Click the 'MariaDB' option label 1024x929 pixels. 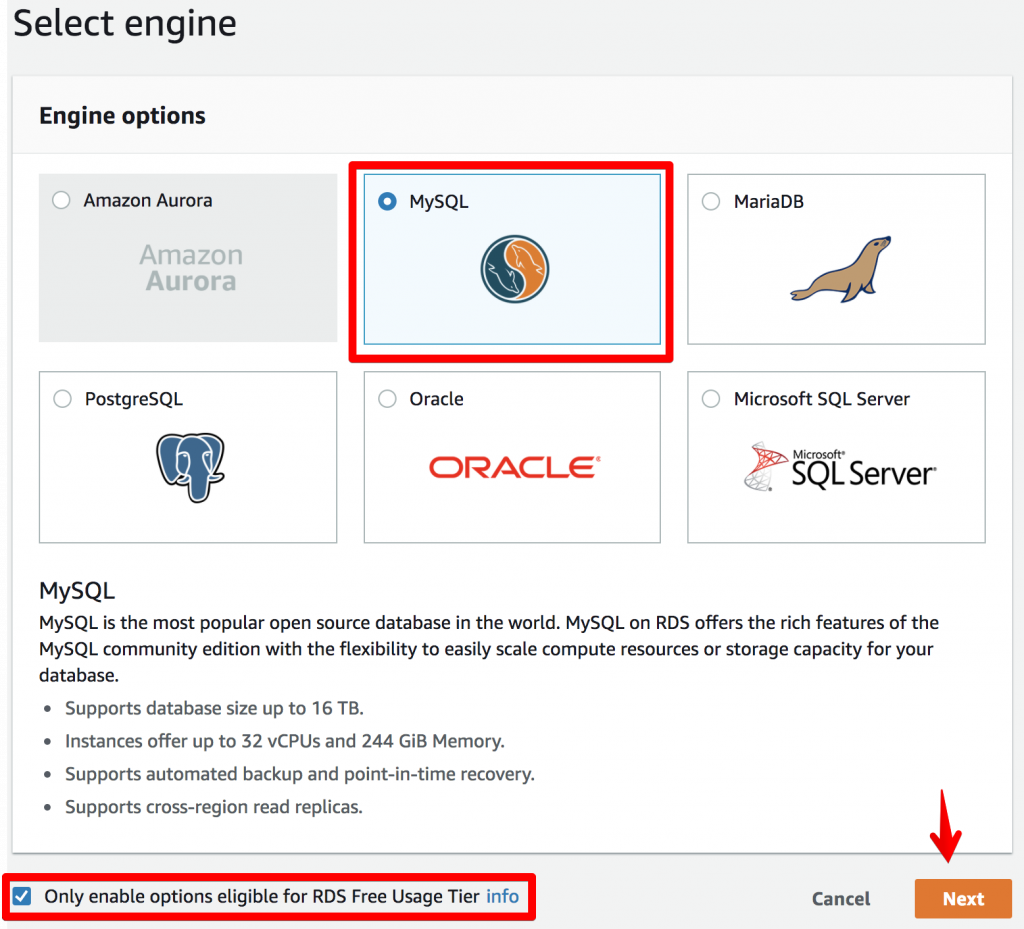pyautogui.click(x=769, y=201)
